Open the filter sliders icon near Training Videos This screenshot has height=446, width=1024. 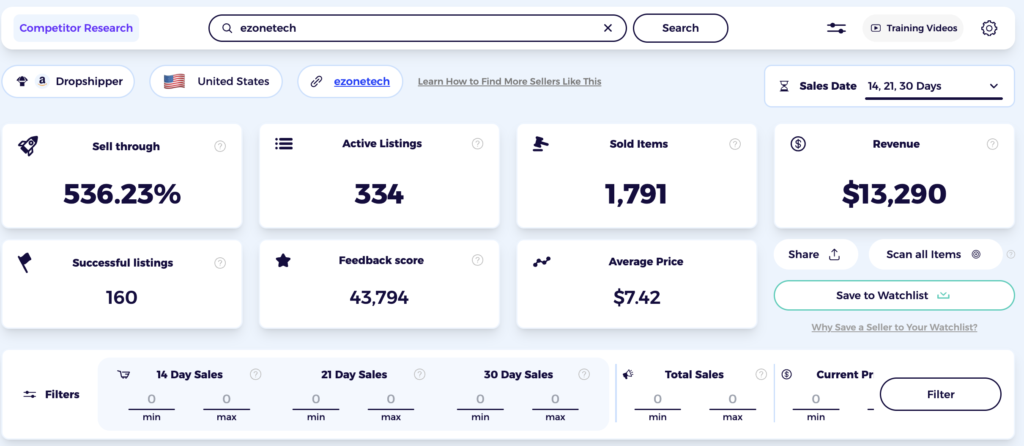836,28
